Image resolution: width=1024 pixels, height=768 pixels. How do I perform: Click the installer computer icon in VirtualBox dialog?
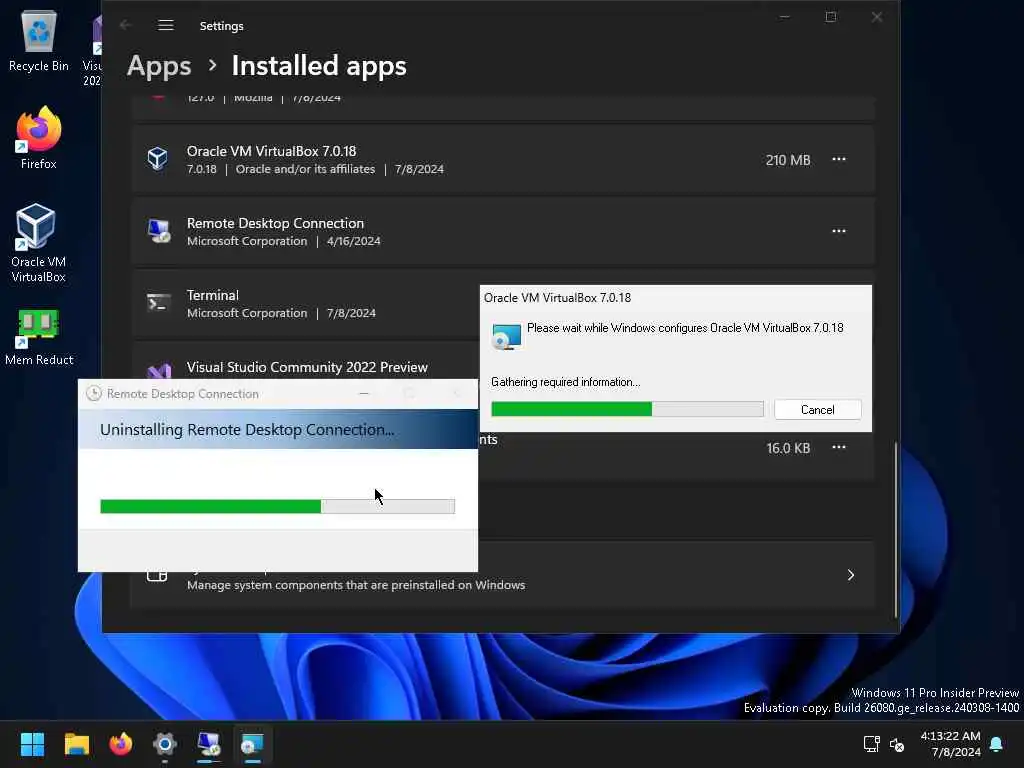coord(507,336)
